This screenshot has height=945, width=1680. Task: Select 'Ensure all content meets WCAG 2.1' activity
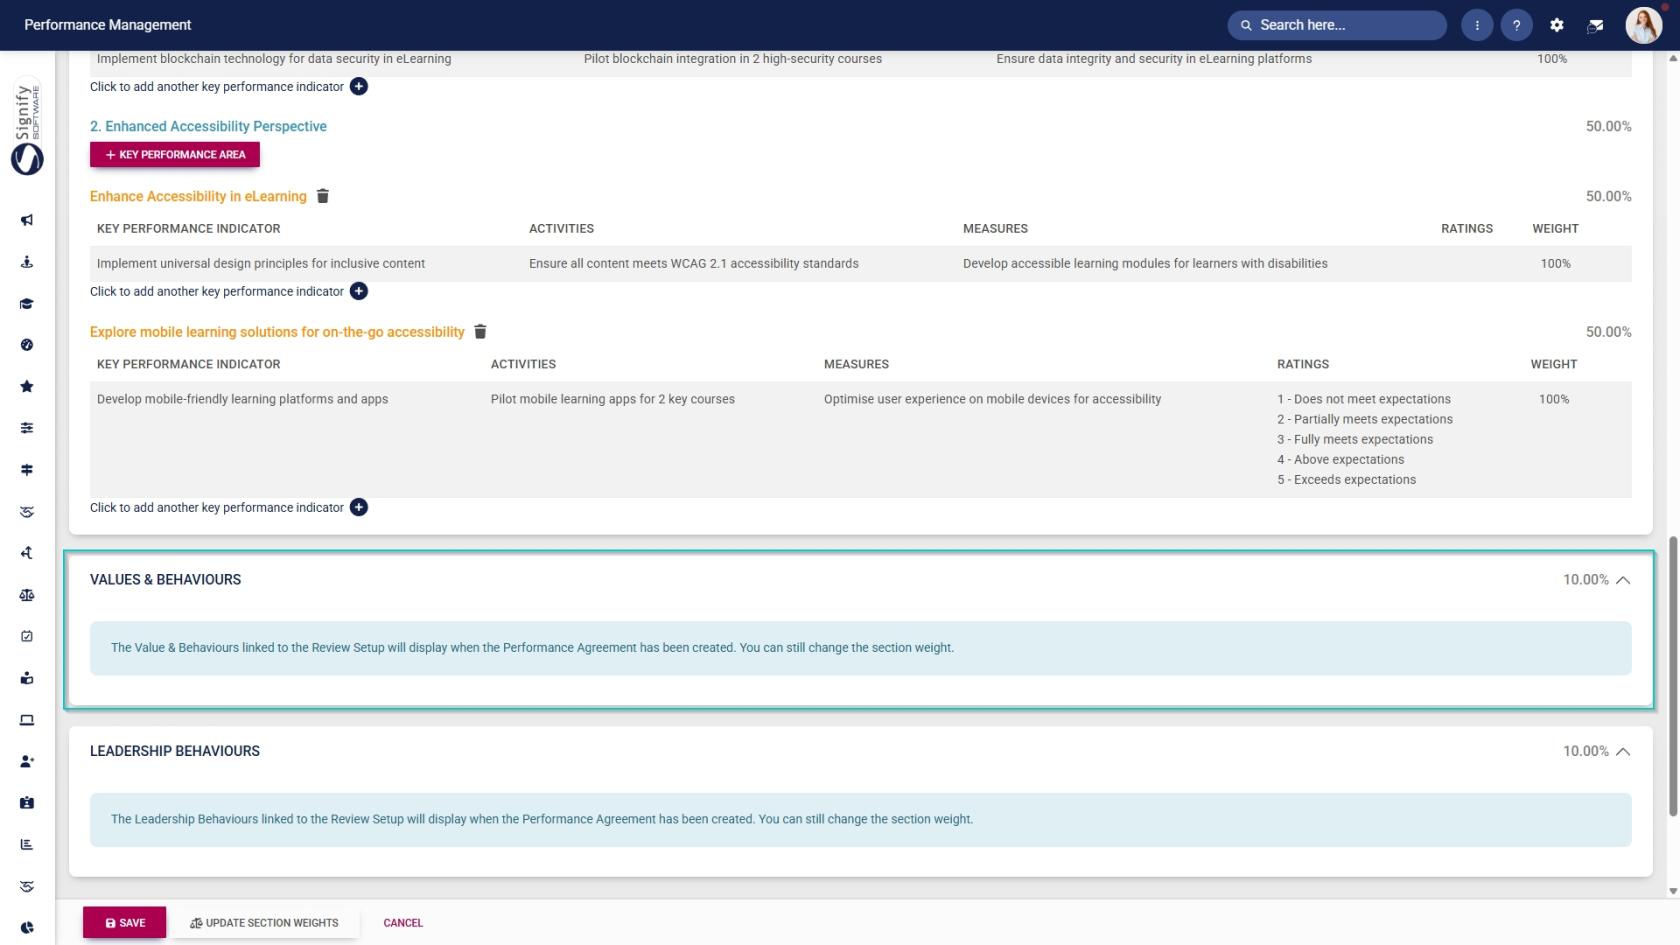coord(694,264)
